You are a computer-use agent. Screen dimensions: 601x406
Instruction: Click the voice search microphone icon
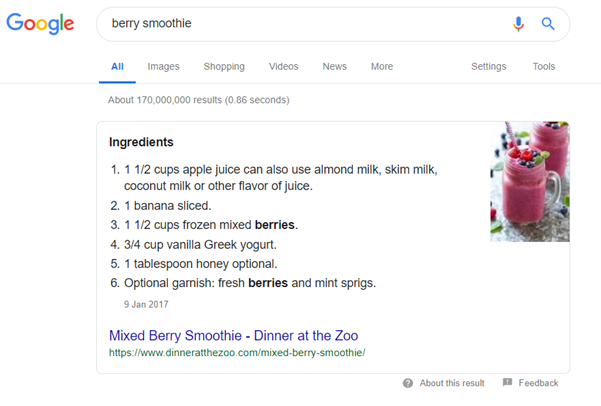(x=518, y=24)
